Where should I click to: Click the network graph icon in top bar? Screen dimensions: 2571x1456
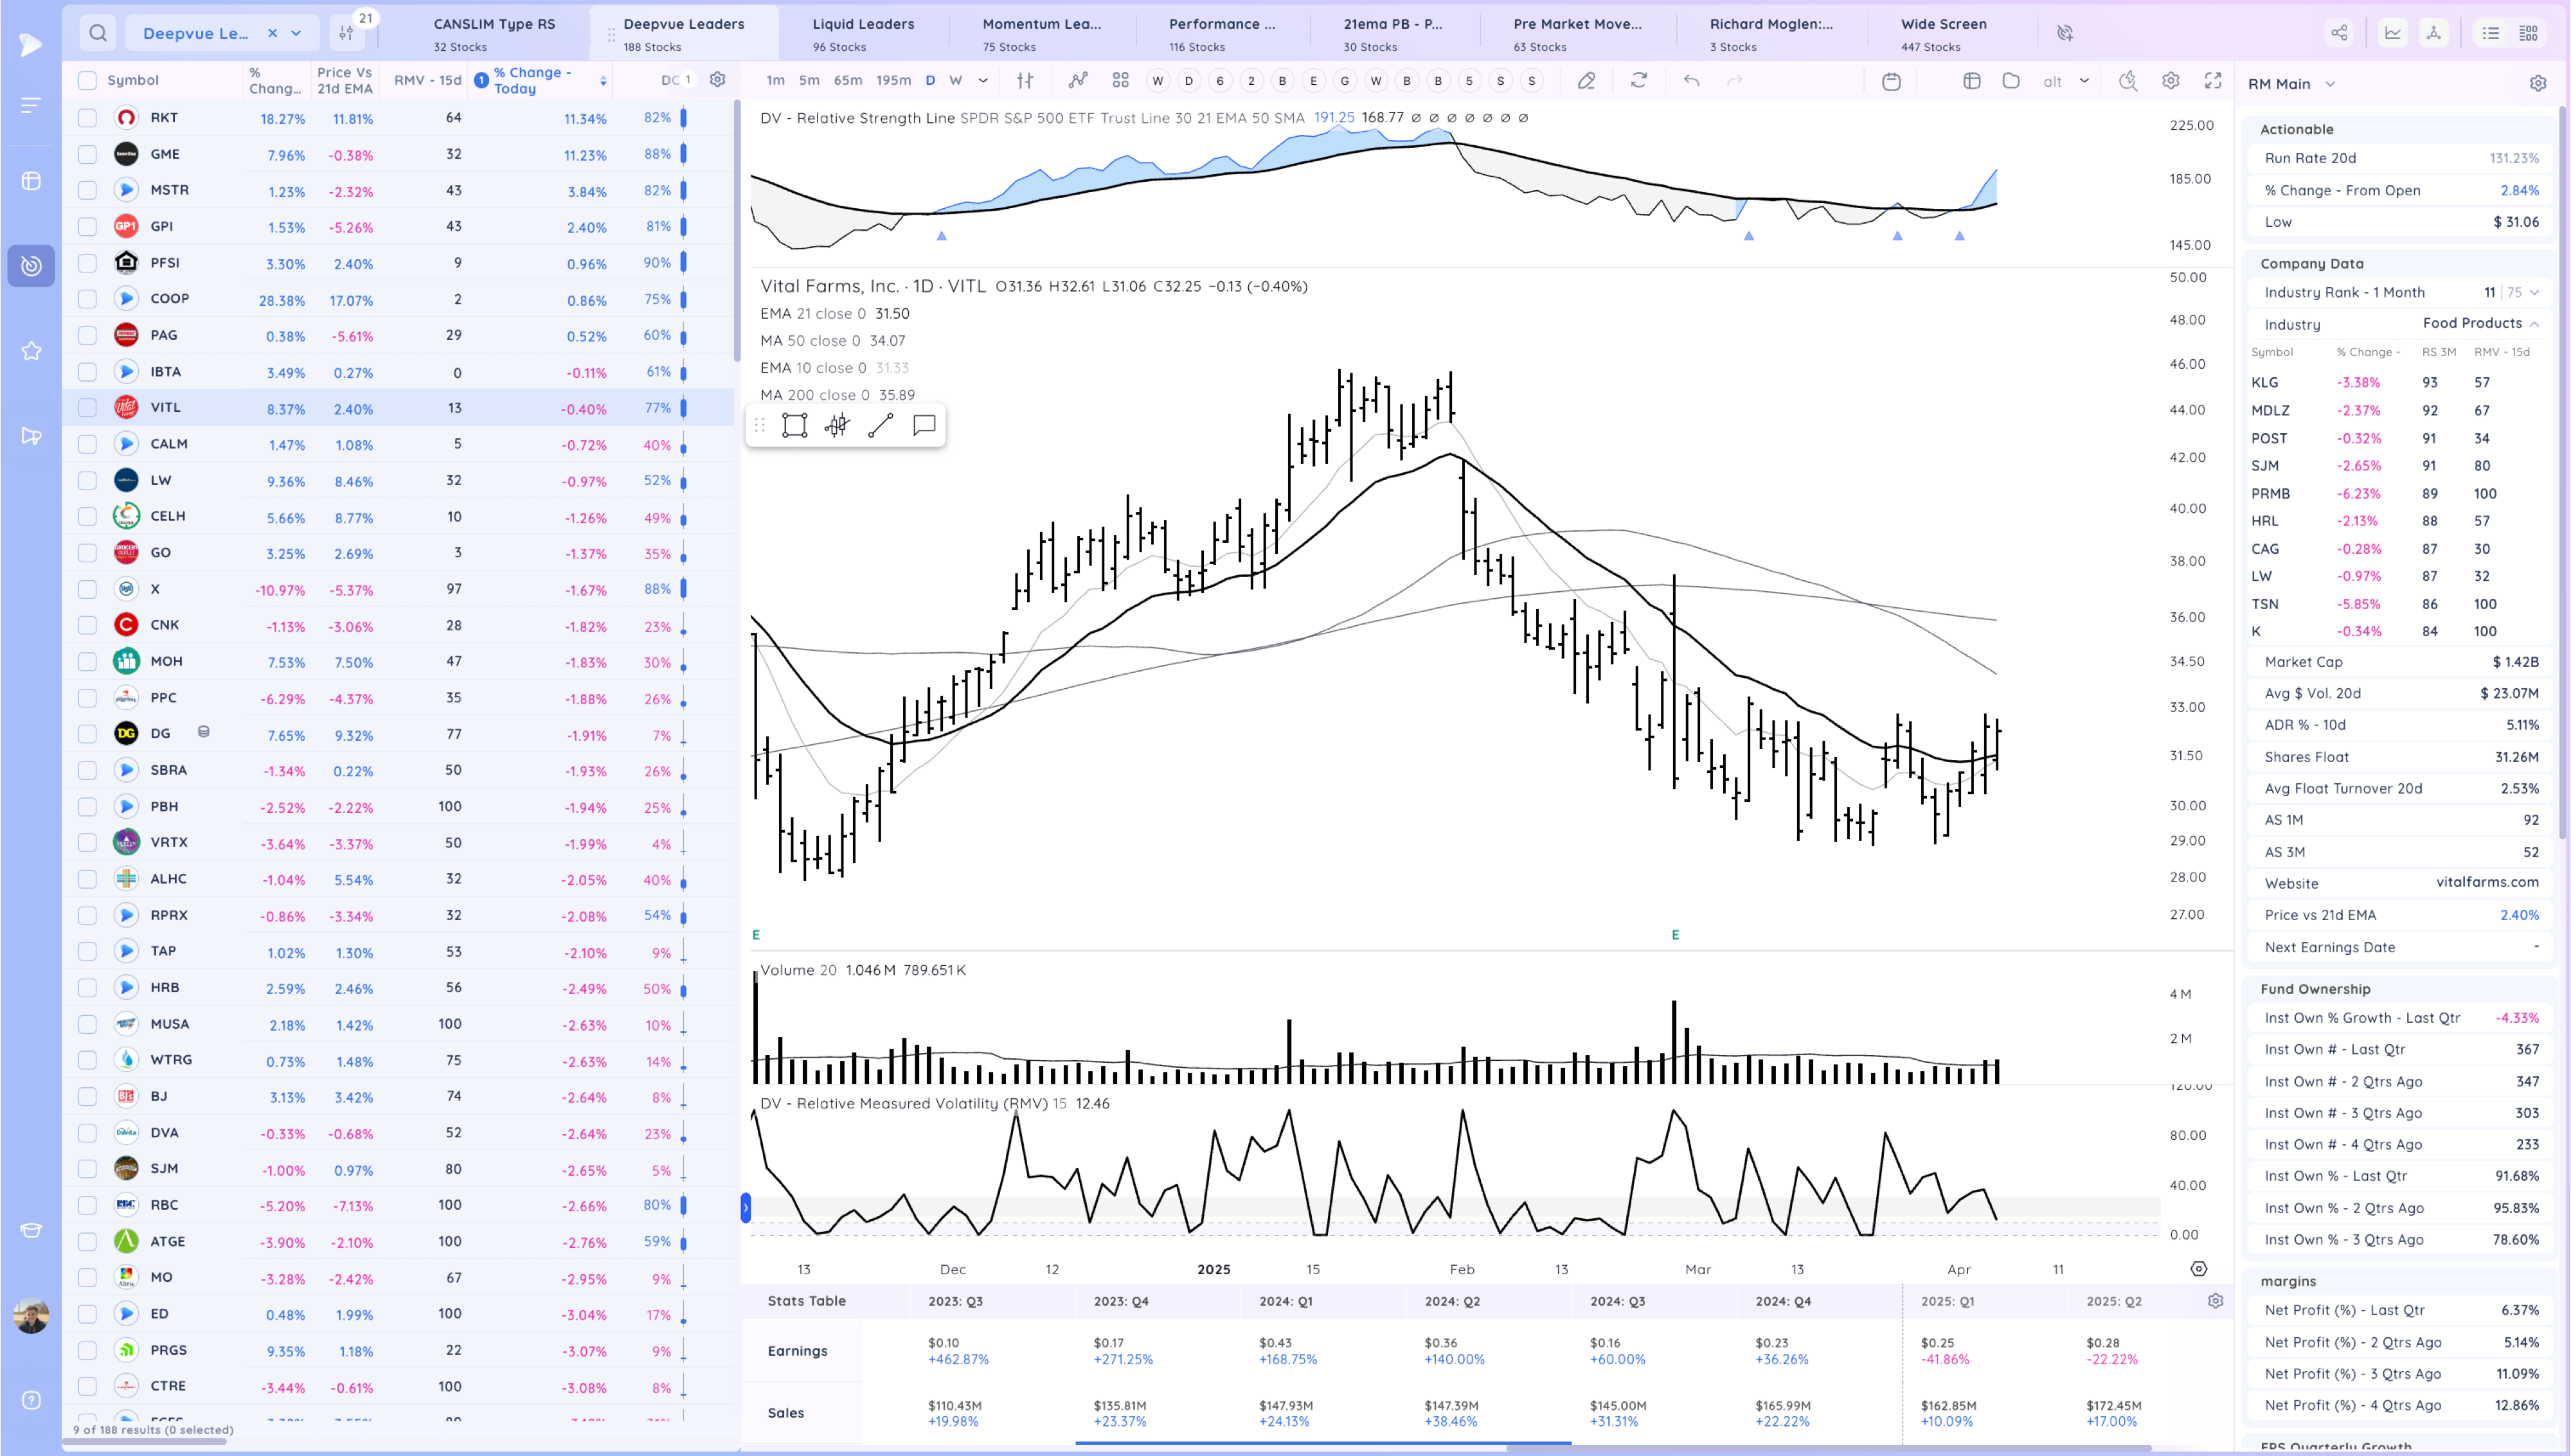pos(2433,33)
